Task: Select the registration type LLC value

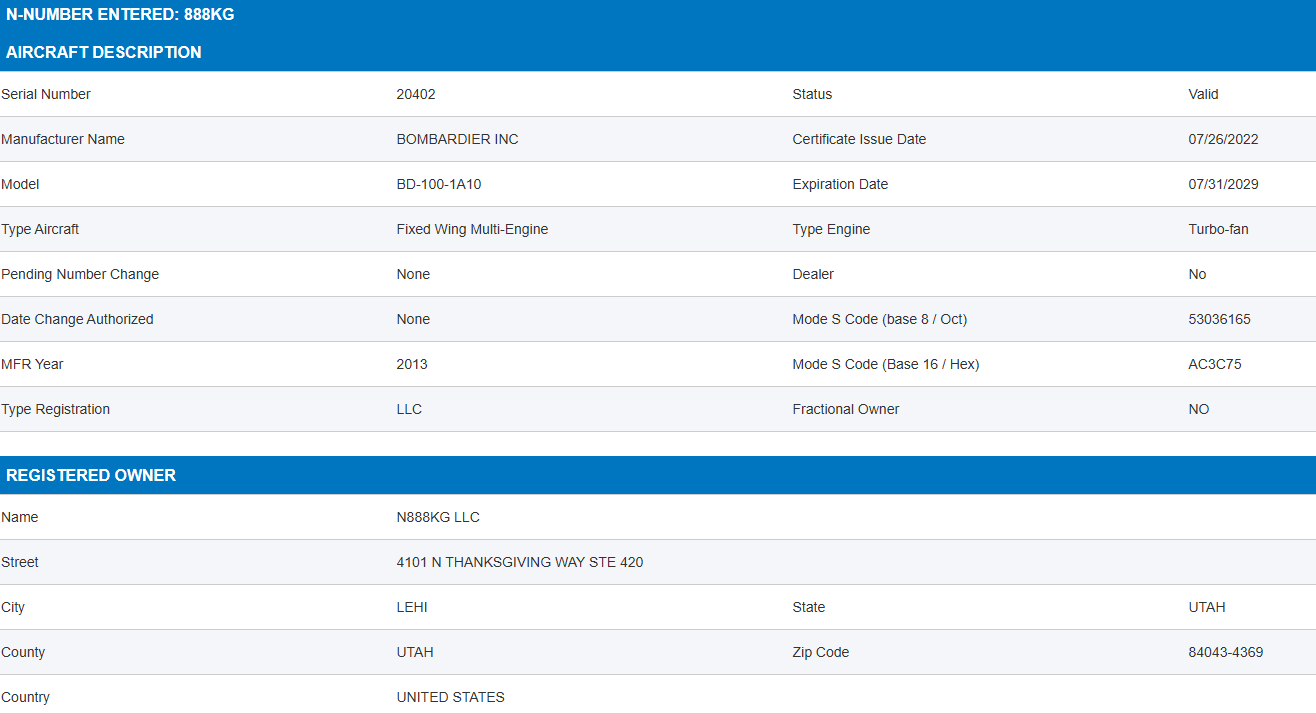Action: [x=409, y=409]
